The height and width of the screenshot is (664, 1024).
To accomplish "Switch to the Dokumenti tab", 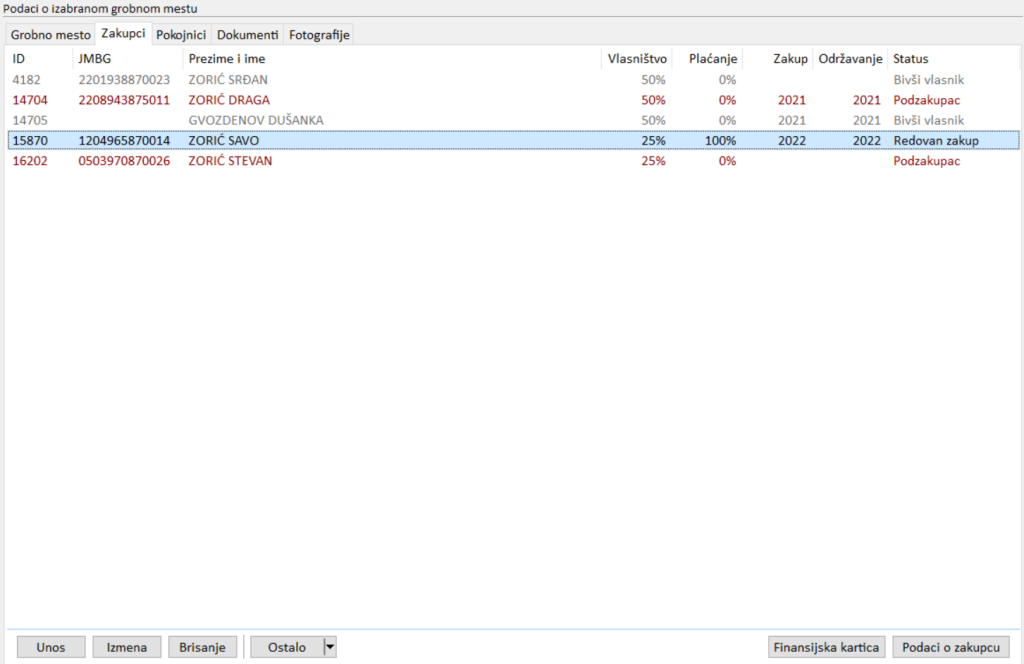I will (x=247, y=35).
